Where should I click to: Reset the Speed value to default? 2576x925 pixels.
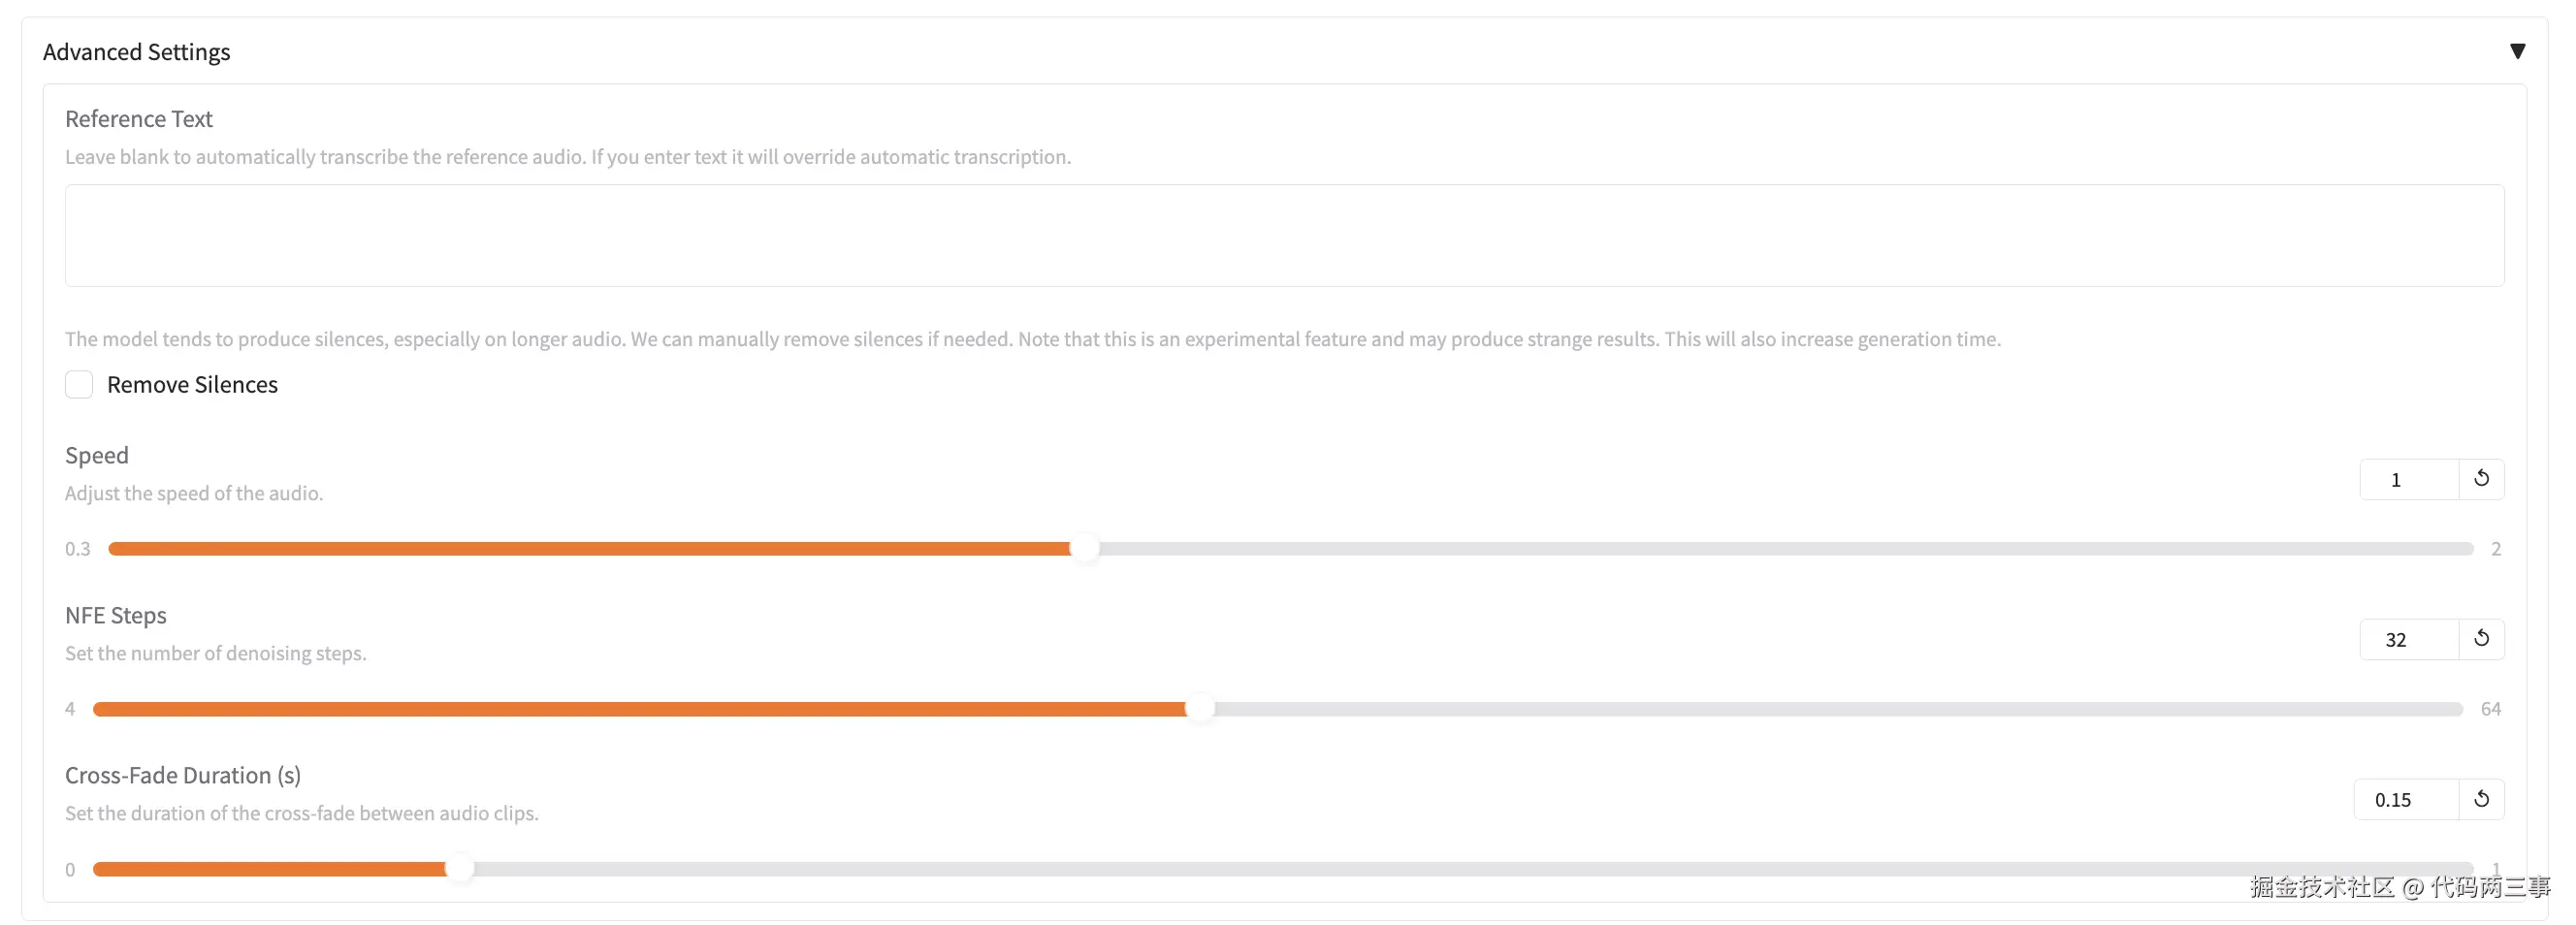click(2481, 479)
